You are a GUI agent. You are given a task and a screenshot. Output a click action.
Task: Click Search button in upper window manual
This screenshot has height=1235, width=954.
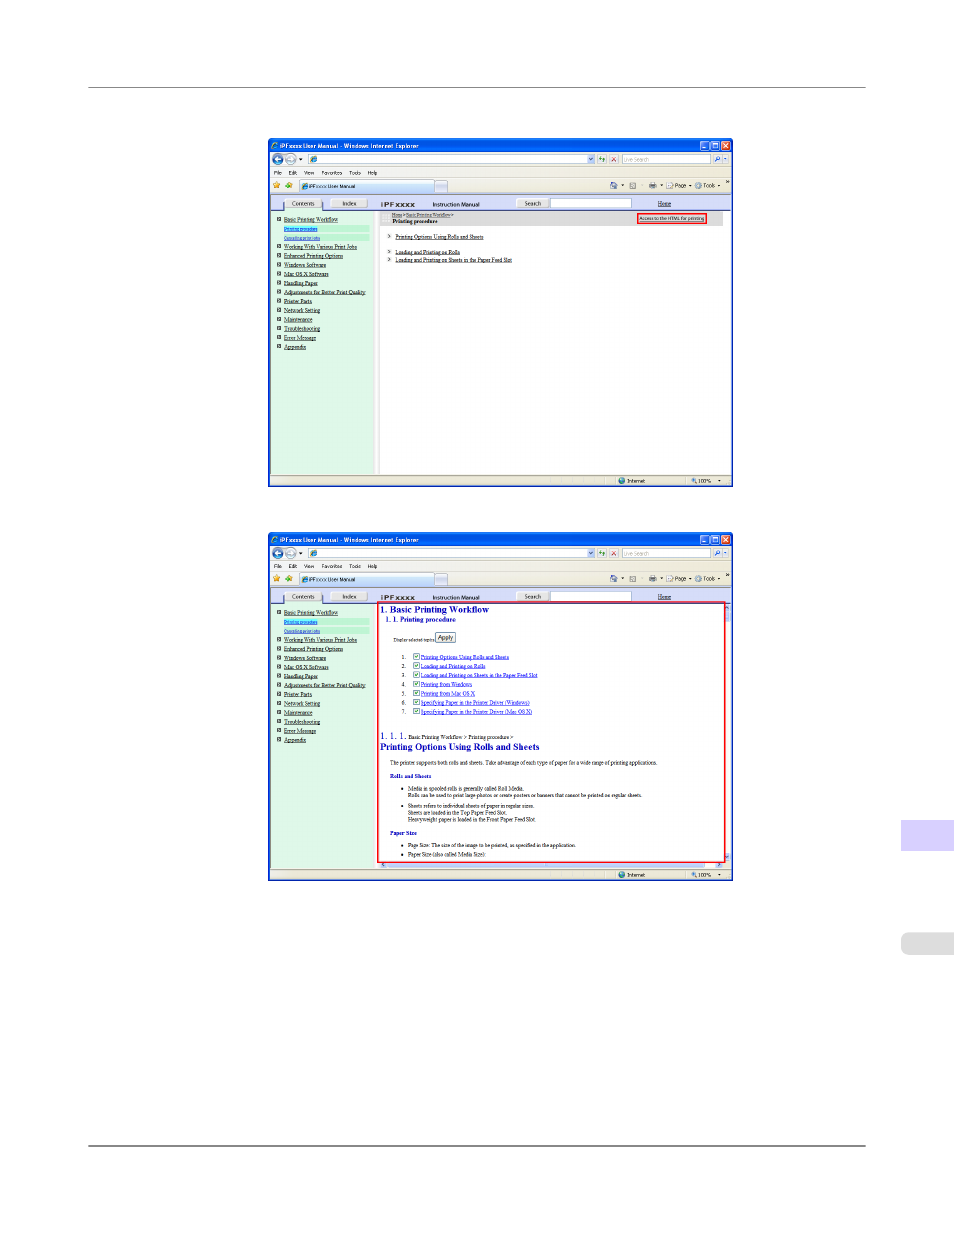533,204
